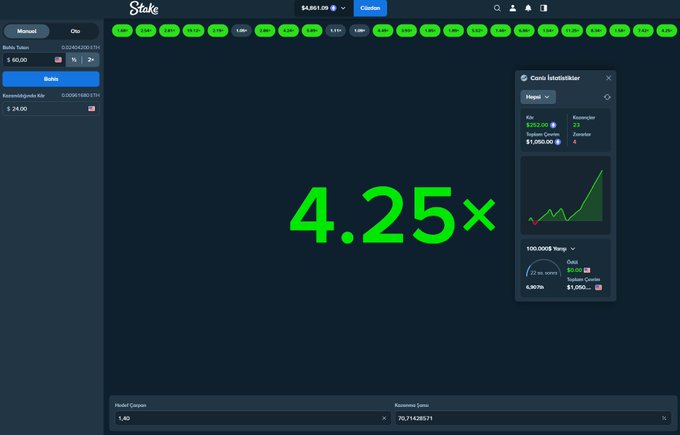Click the ETH coin icon beside balance
The image size is (680, 435).
point(333,8)
